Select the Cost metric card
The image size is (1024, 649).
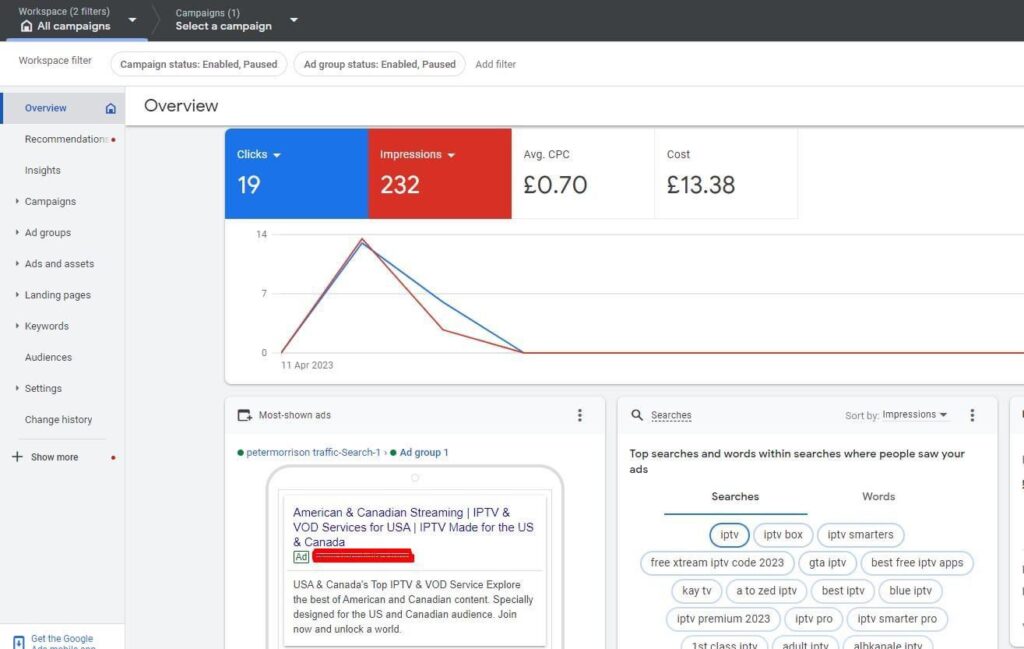click(726, 174)
